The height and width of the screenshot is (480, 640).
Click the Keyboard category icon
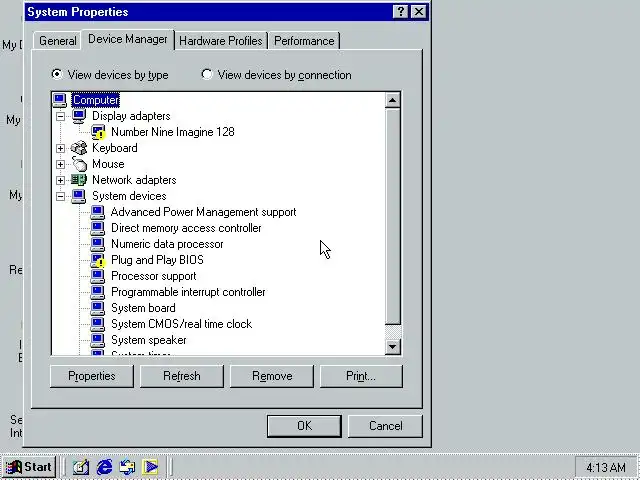pos(79,148)
